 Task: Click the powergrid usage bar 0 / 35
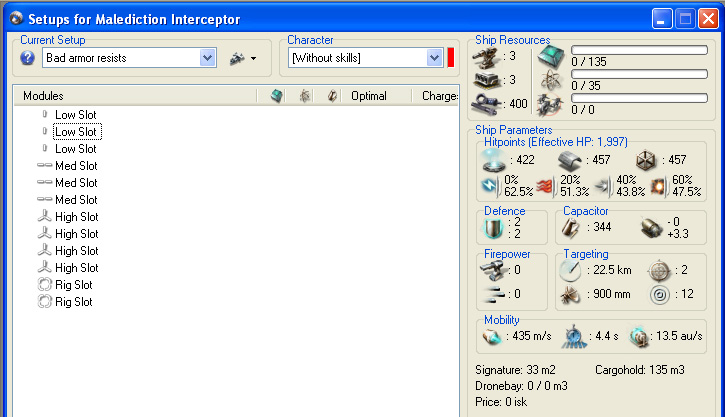pos(639,74)
